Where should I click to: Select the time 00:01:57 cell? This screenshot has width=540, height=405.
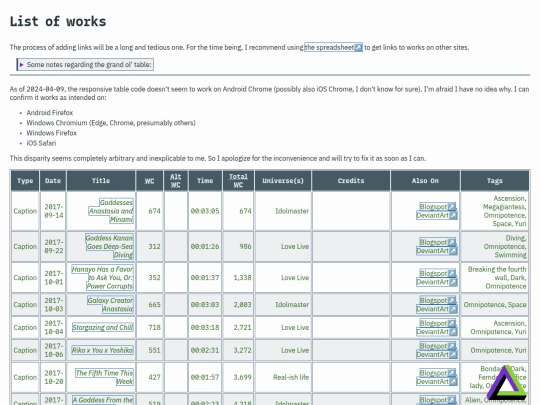(x=205, y=377)
